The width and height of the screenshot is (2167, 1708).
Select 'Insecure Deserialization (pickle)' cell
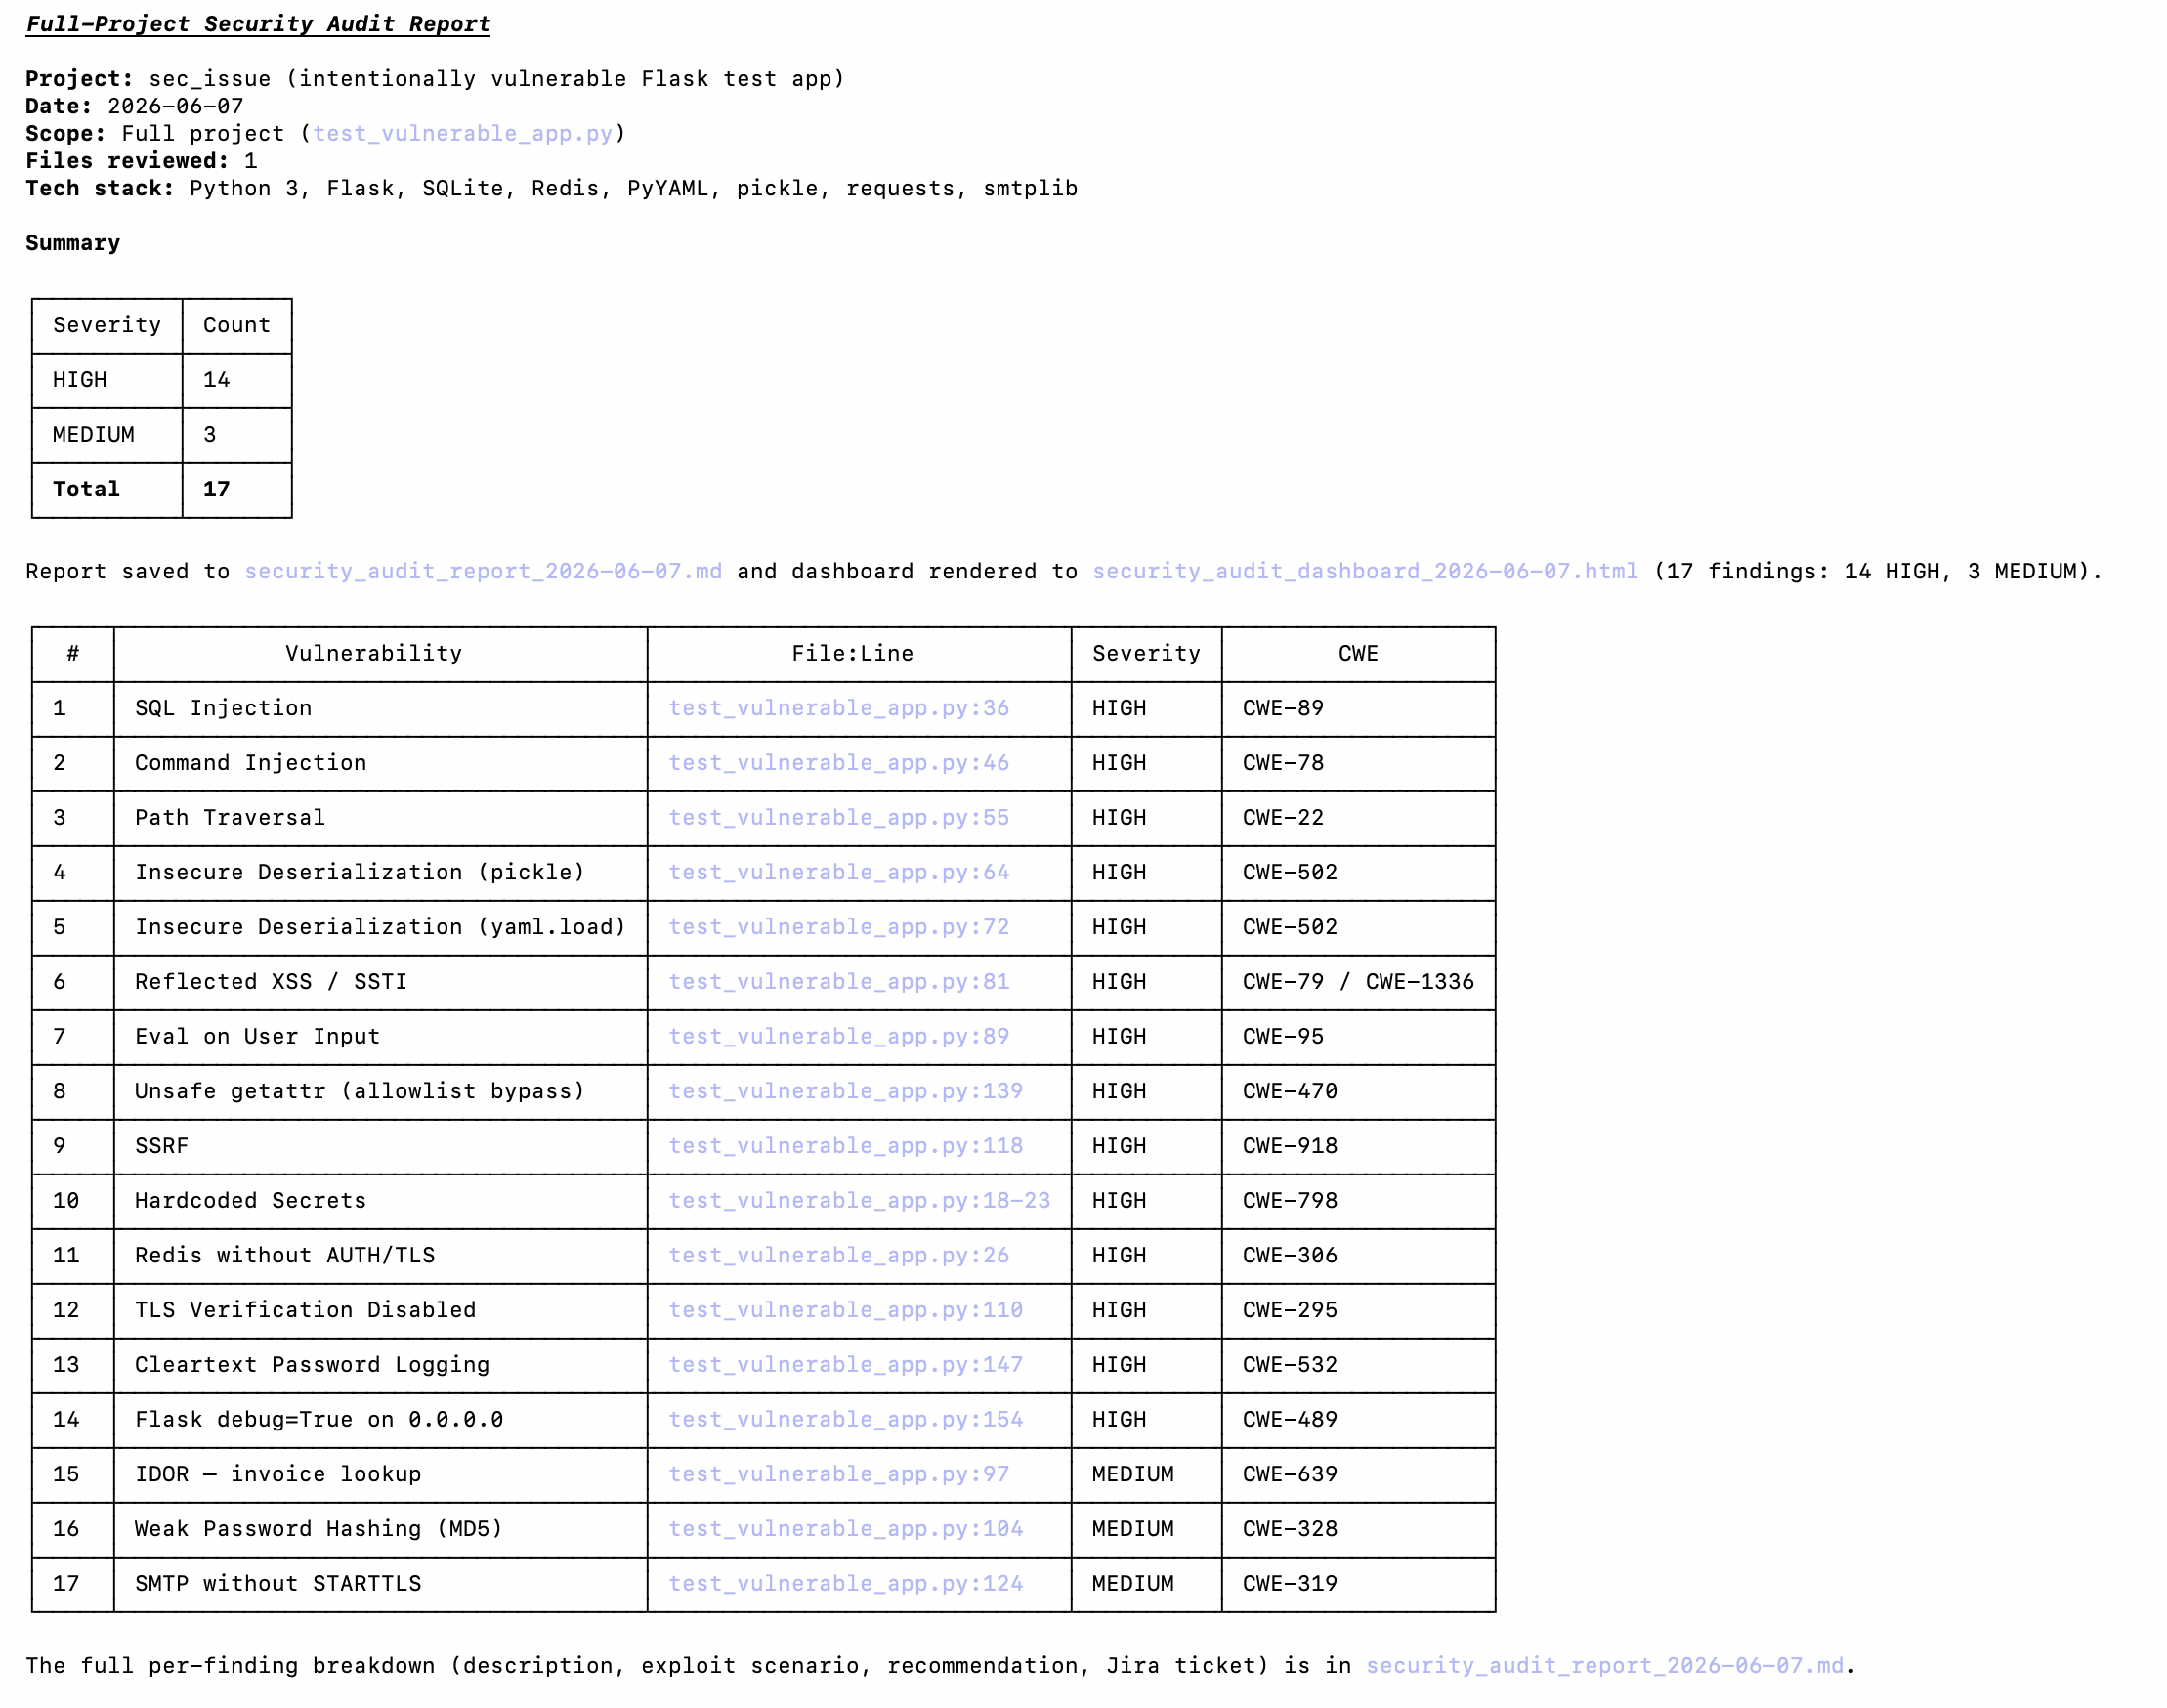[380, 872]
